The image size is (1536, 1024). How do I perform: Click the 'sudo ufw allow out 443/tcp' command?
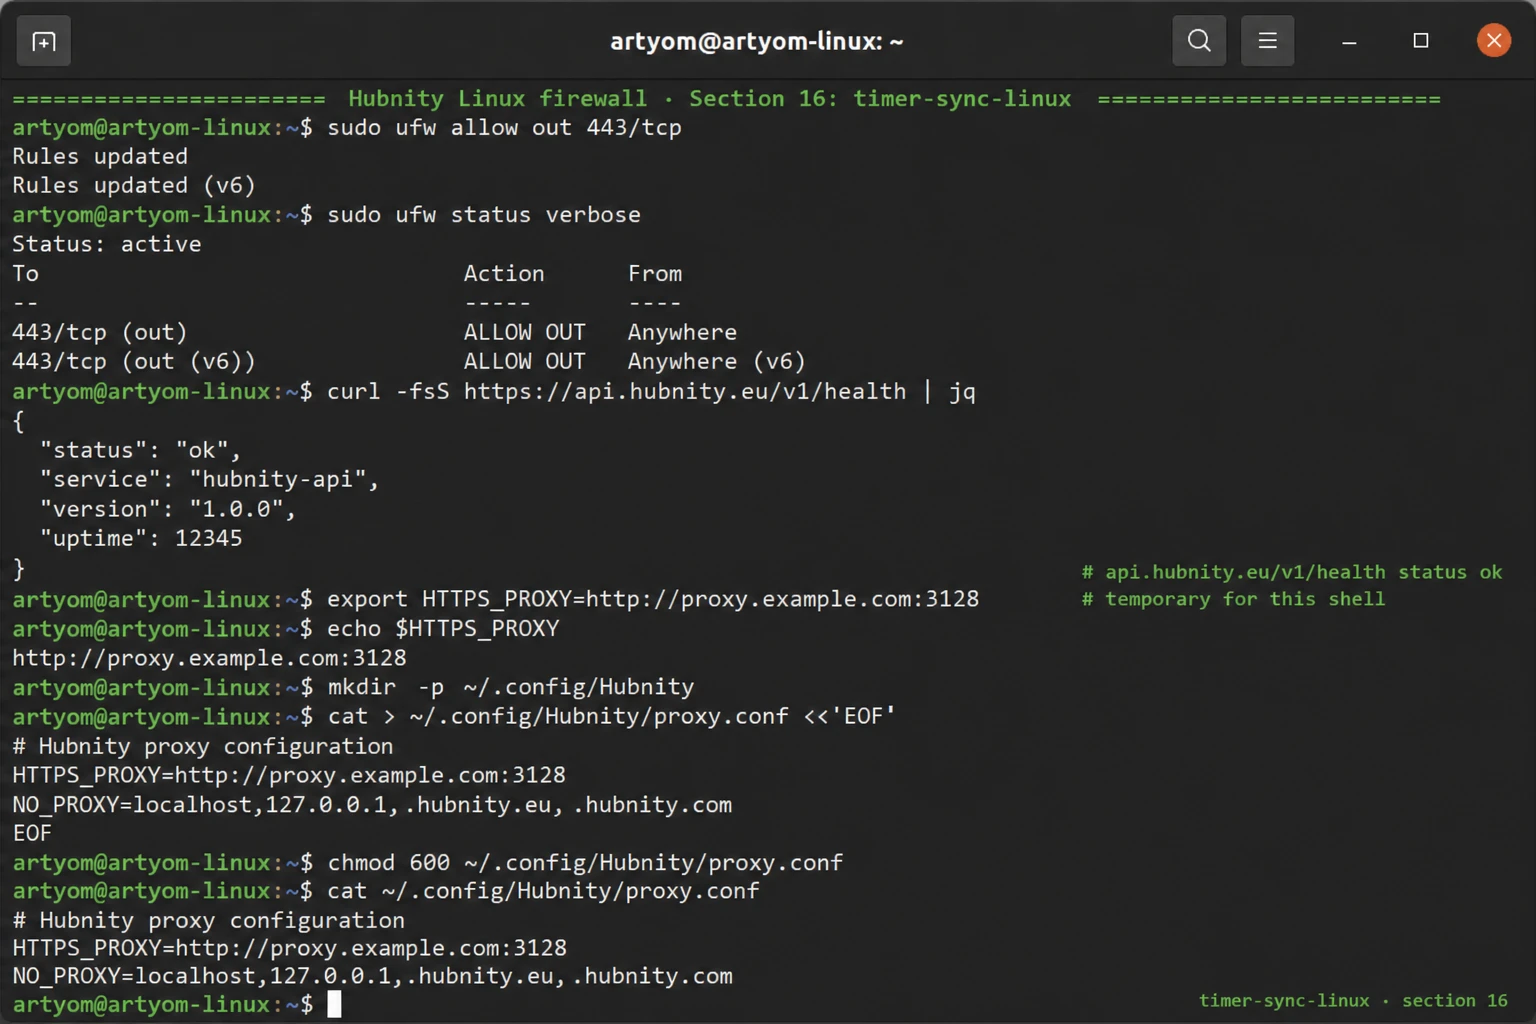(504, 128)
